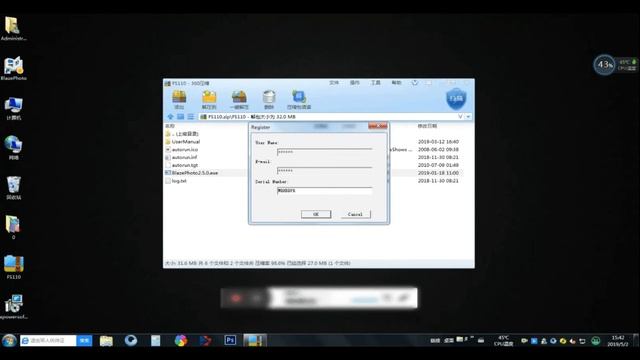Click the CPU temperature 45°C taskbar readout
Viewport: 640px width, 360px height.
pyautogui.click(x=503, y=341)
